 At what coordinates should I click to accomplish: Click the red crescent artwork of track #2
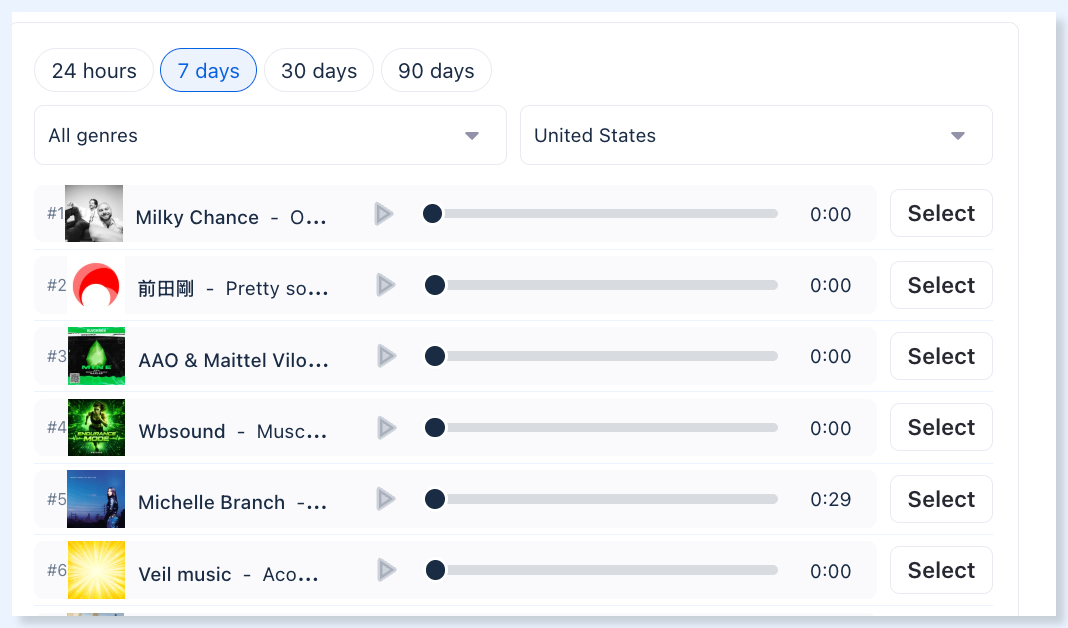96,285
